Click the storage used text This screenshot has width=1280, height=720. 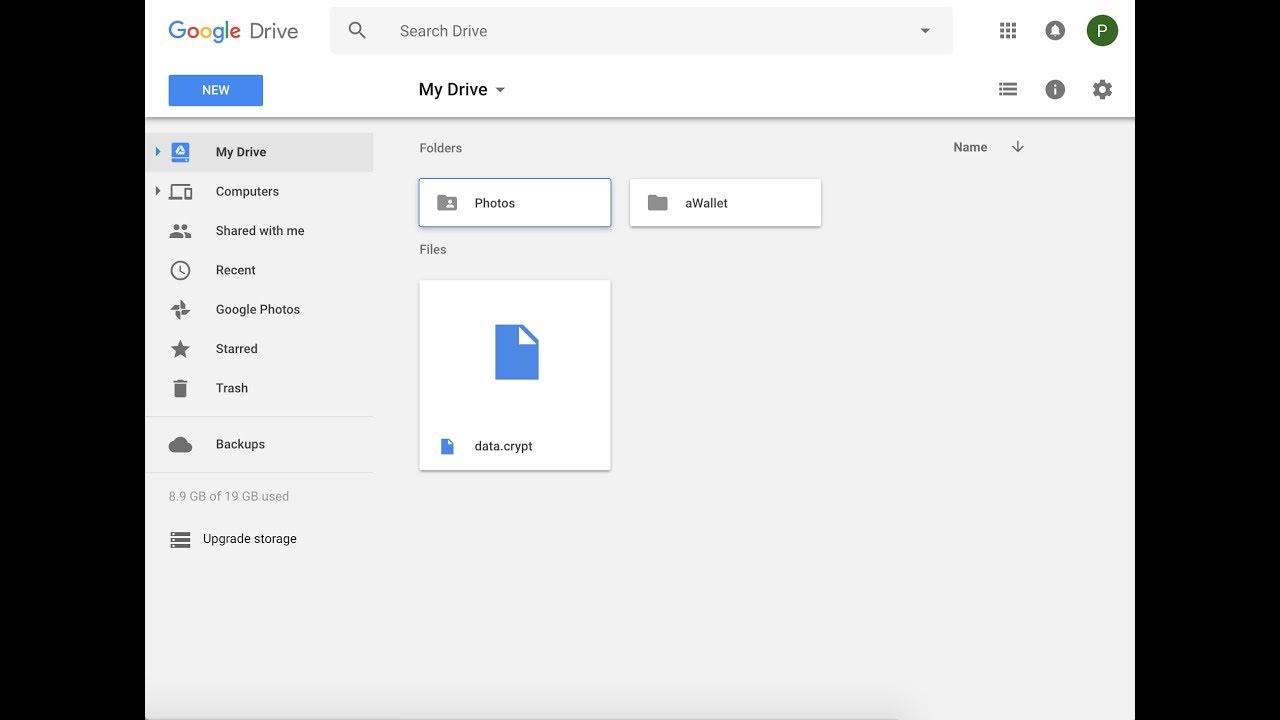(x=229, y=496)
